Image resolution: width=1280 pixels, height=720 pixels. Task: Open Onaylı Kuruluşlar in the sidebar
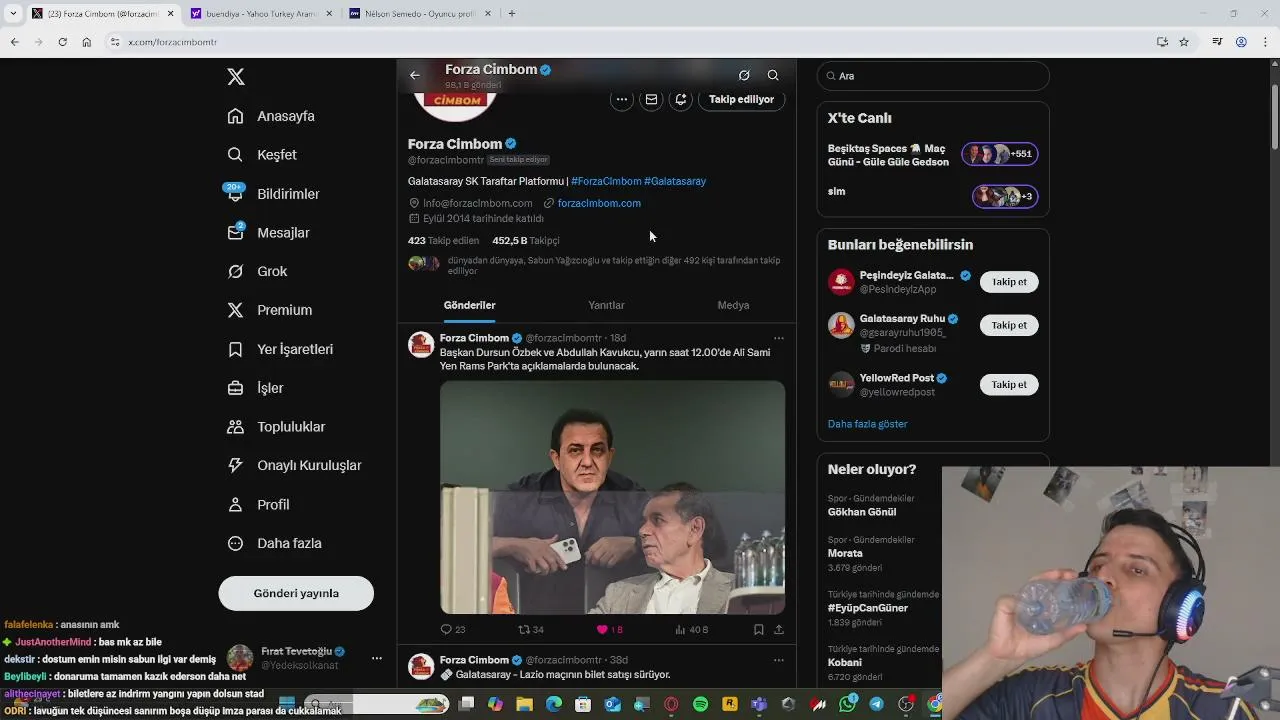pyautogui.click(x=294, y=465)
